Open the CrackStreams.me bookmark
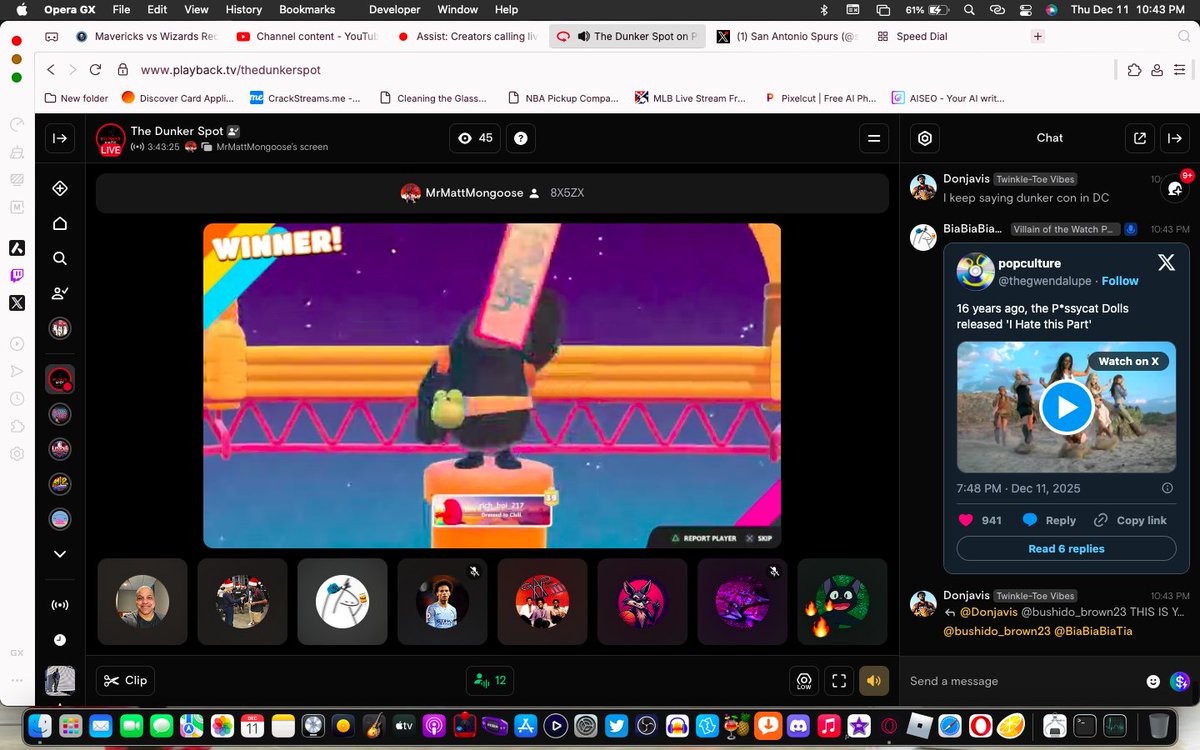The image size is (1200, 750). [305, 98]
